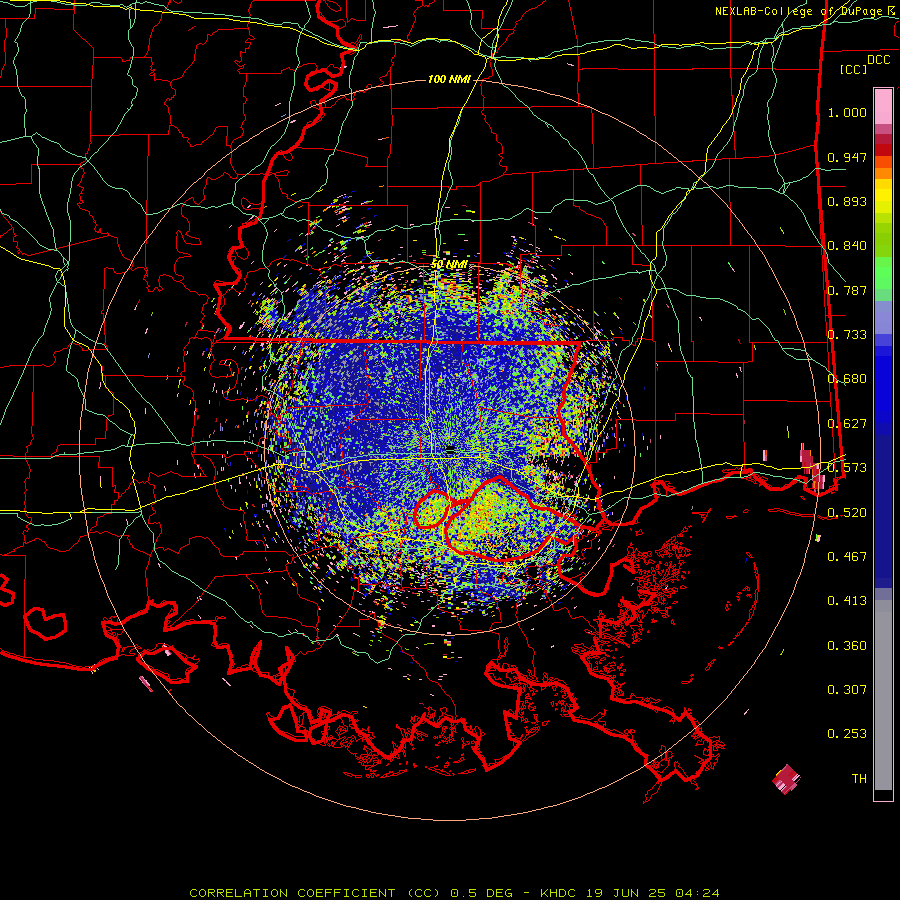This screenshot has width=900, height=900.
Task: Click the 0.733 legend value
Action: [847, 335]
